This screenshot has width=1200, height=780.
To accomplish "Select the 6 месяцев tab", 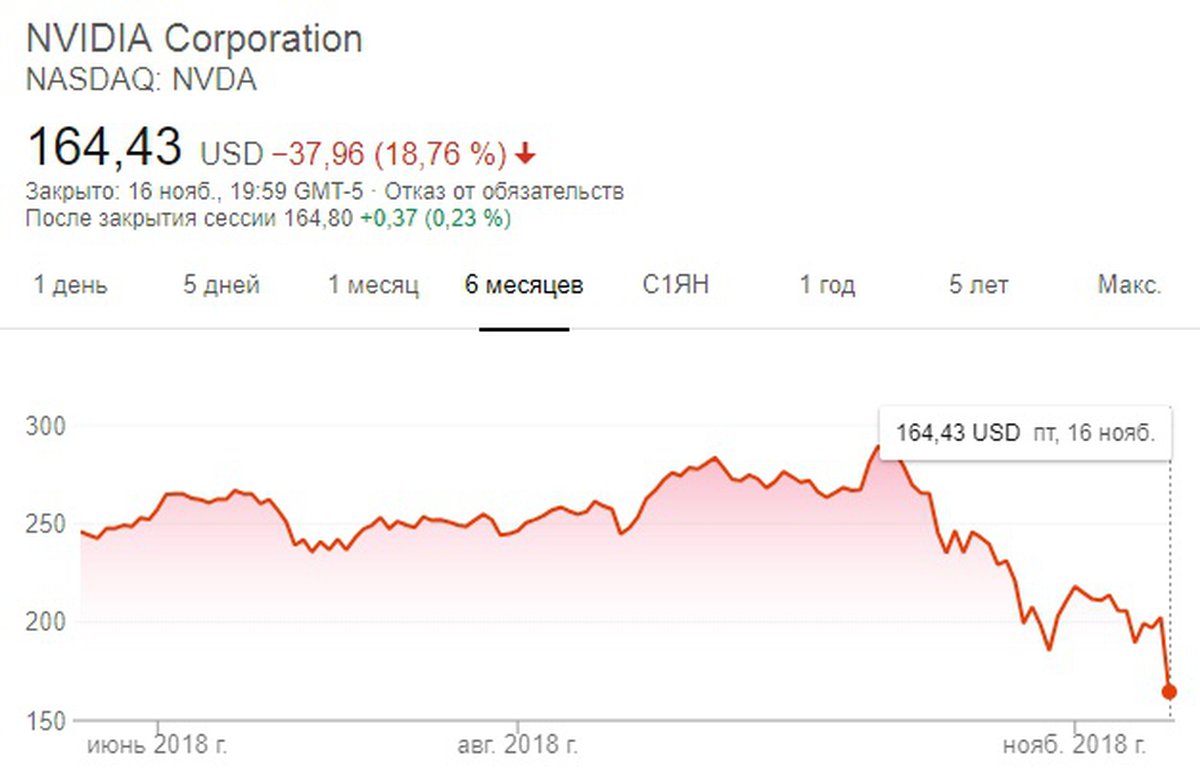I will [524, 285].
